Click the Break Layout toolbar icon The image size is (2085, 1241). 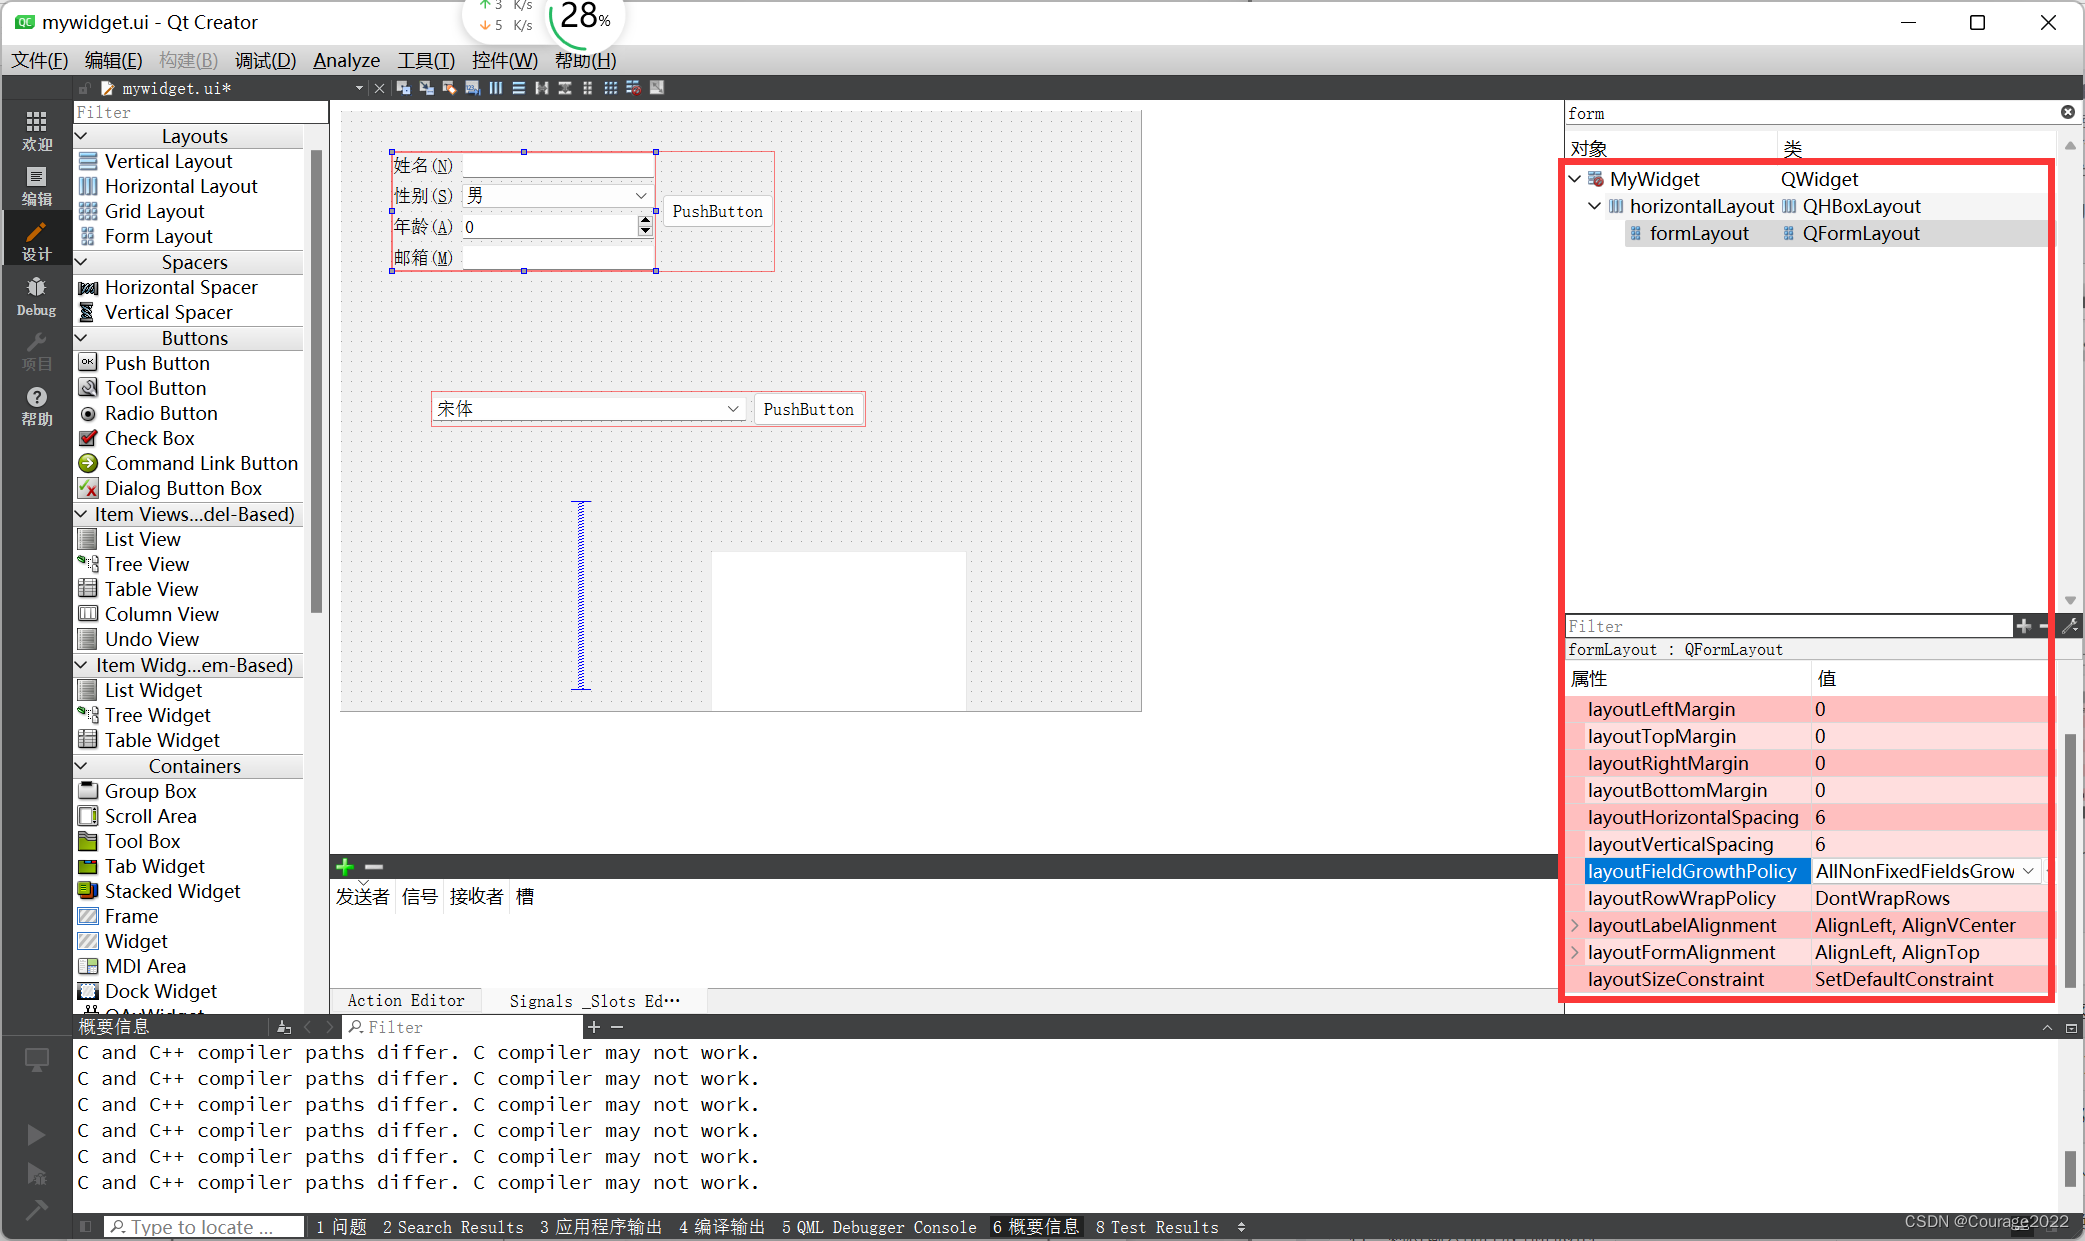pos(633,88)
